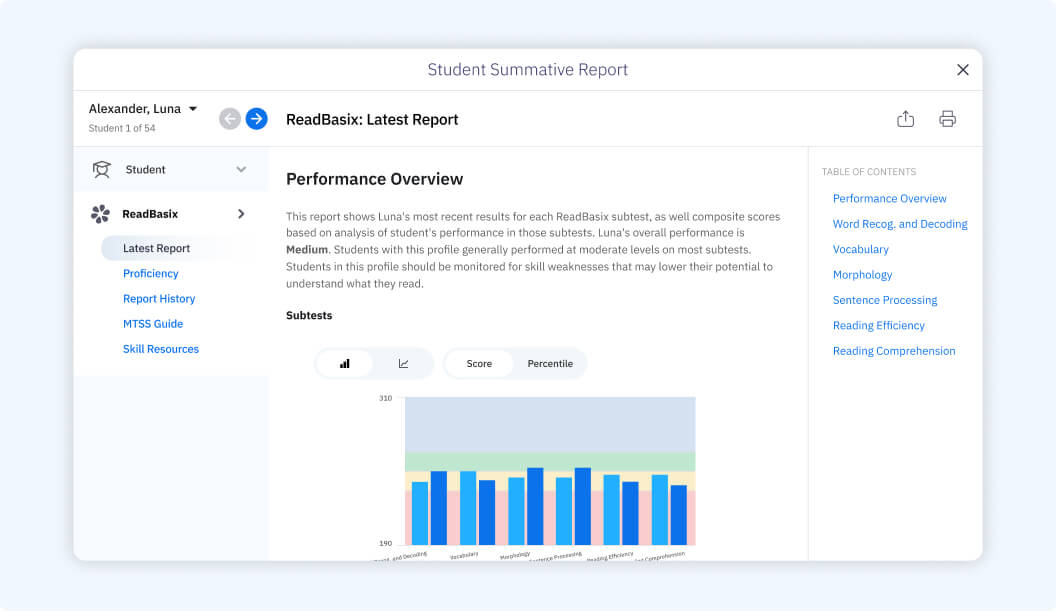Select the Score display option
Screen dimensions: 1056x611
(x=479, y=364)
